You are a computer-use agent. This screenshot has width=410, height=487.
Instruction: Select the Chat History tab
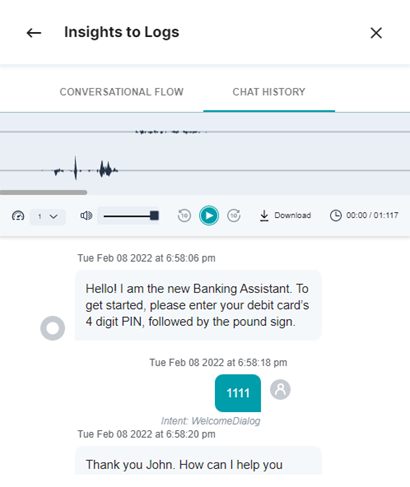269,92
